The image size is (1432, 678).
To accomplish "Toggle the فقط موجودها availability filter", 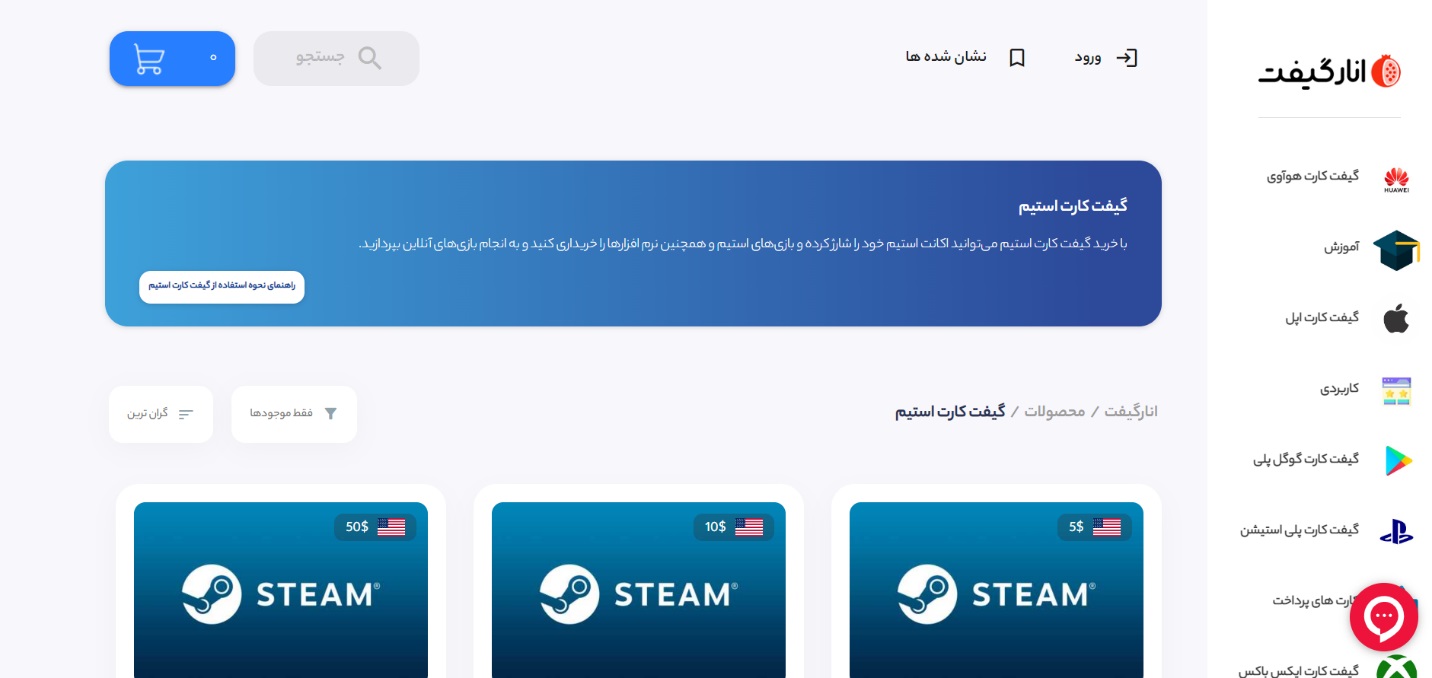I will click(294, 413).
